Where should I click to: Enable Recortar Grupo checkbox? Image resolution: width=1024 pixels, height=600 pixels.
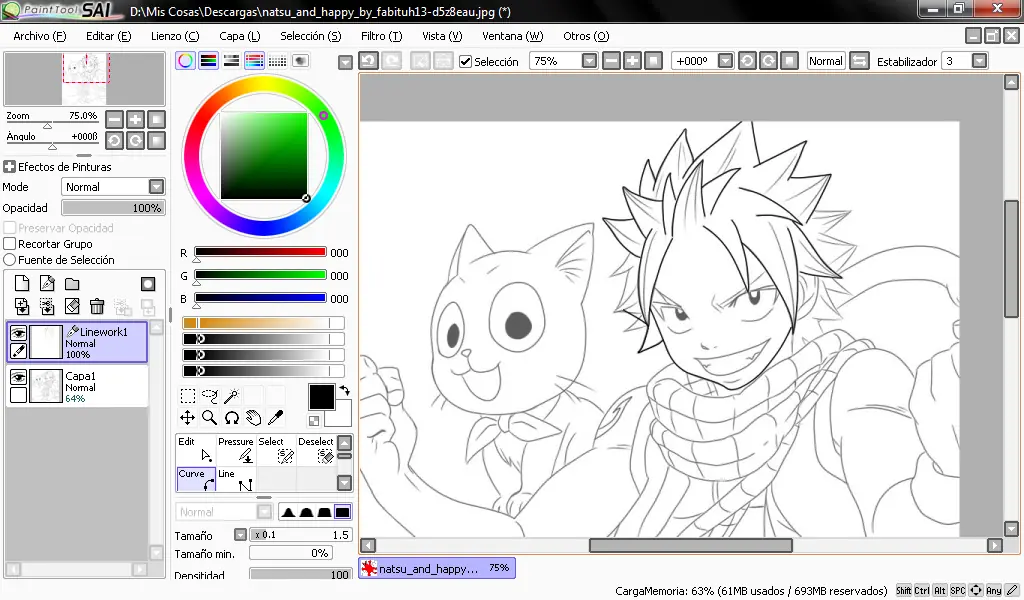(10, 244)
